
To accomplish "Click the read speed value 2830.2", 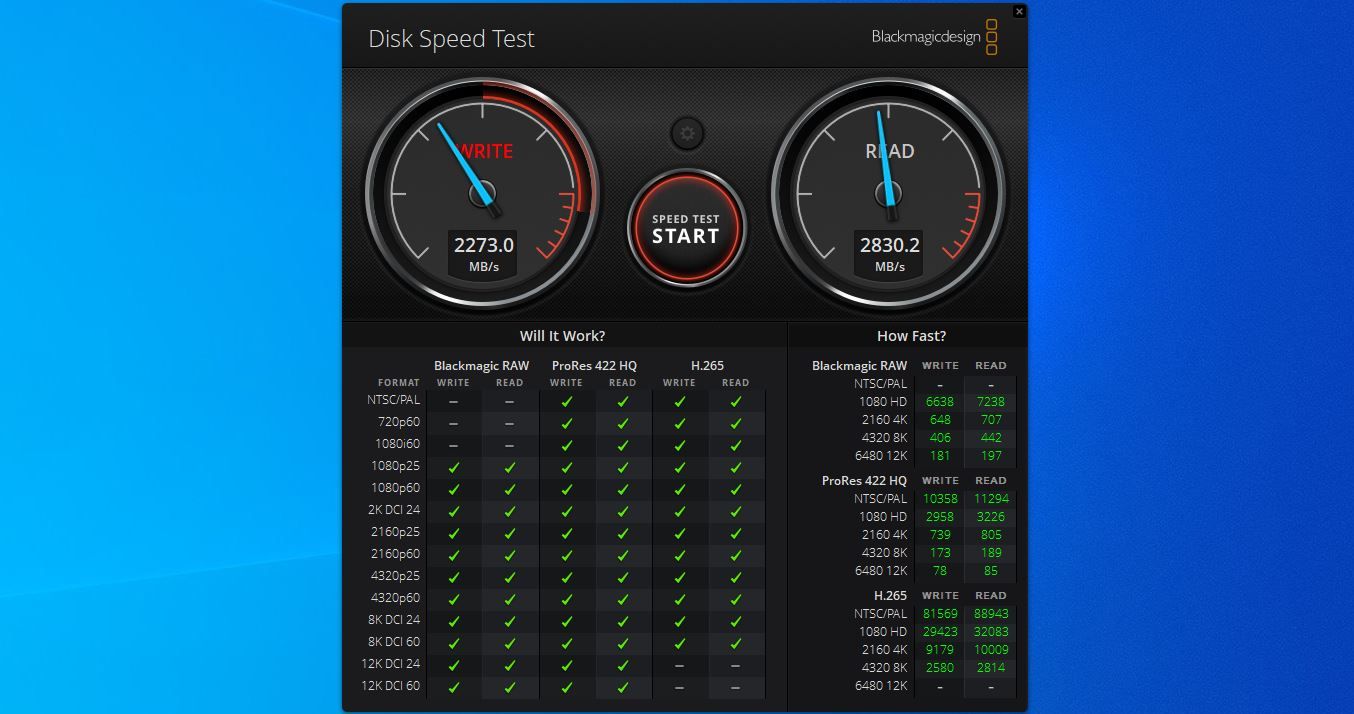I will 889,245.
